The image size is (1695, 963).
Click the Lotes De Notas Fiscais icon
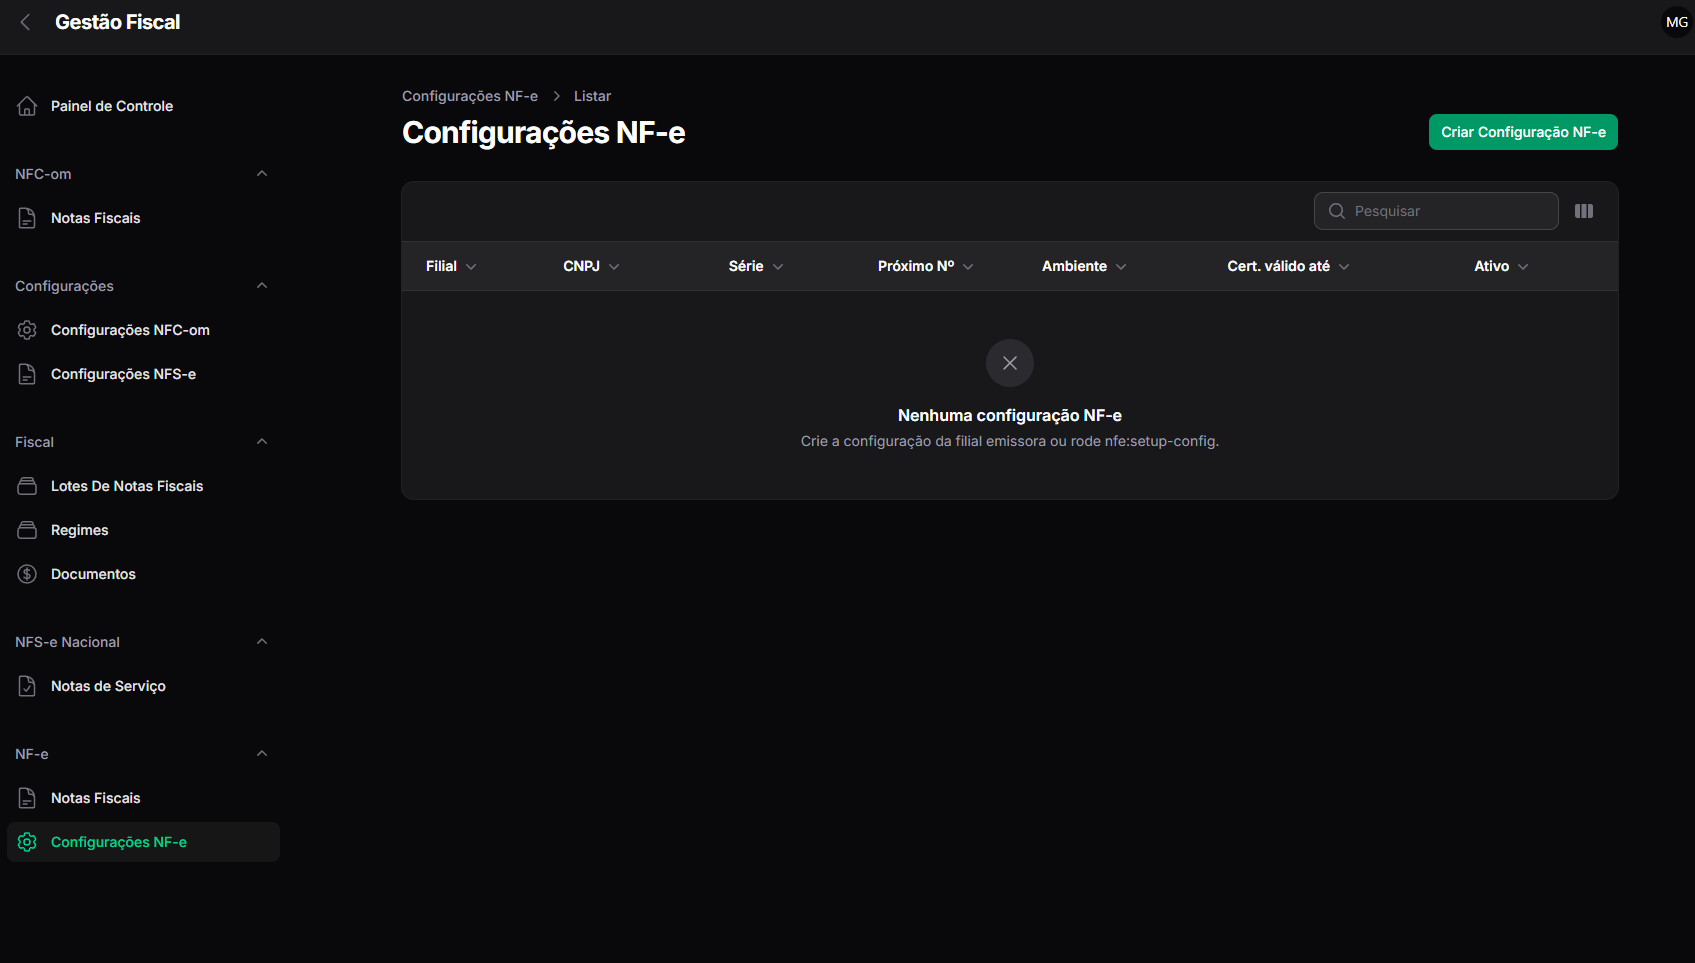pos(27,486)
